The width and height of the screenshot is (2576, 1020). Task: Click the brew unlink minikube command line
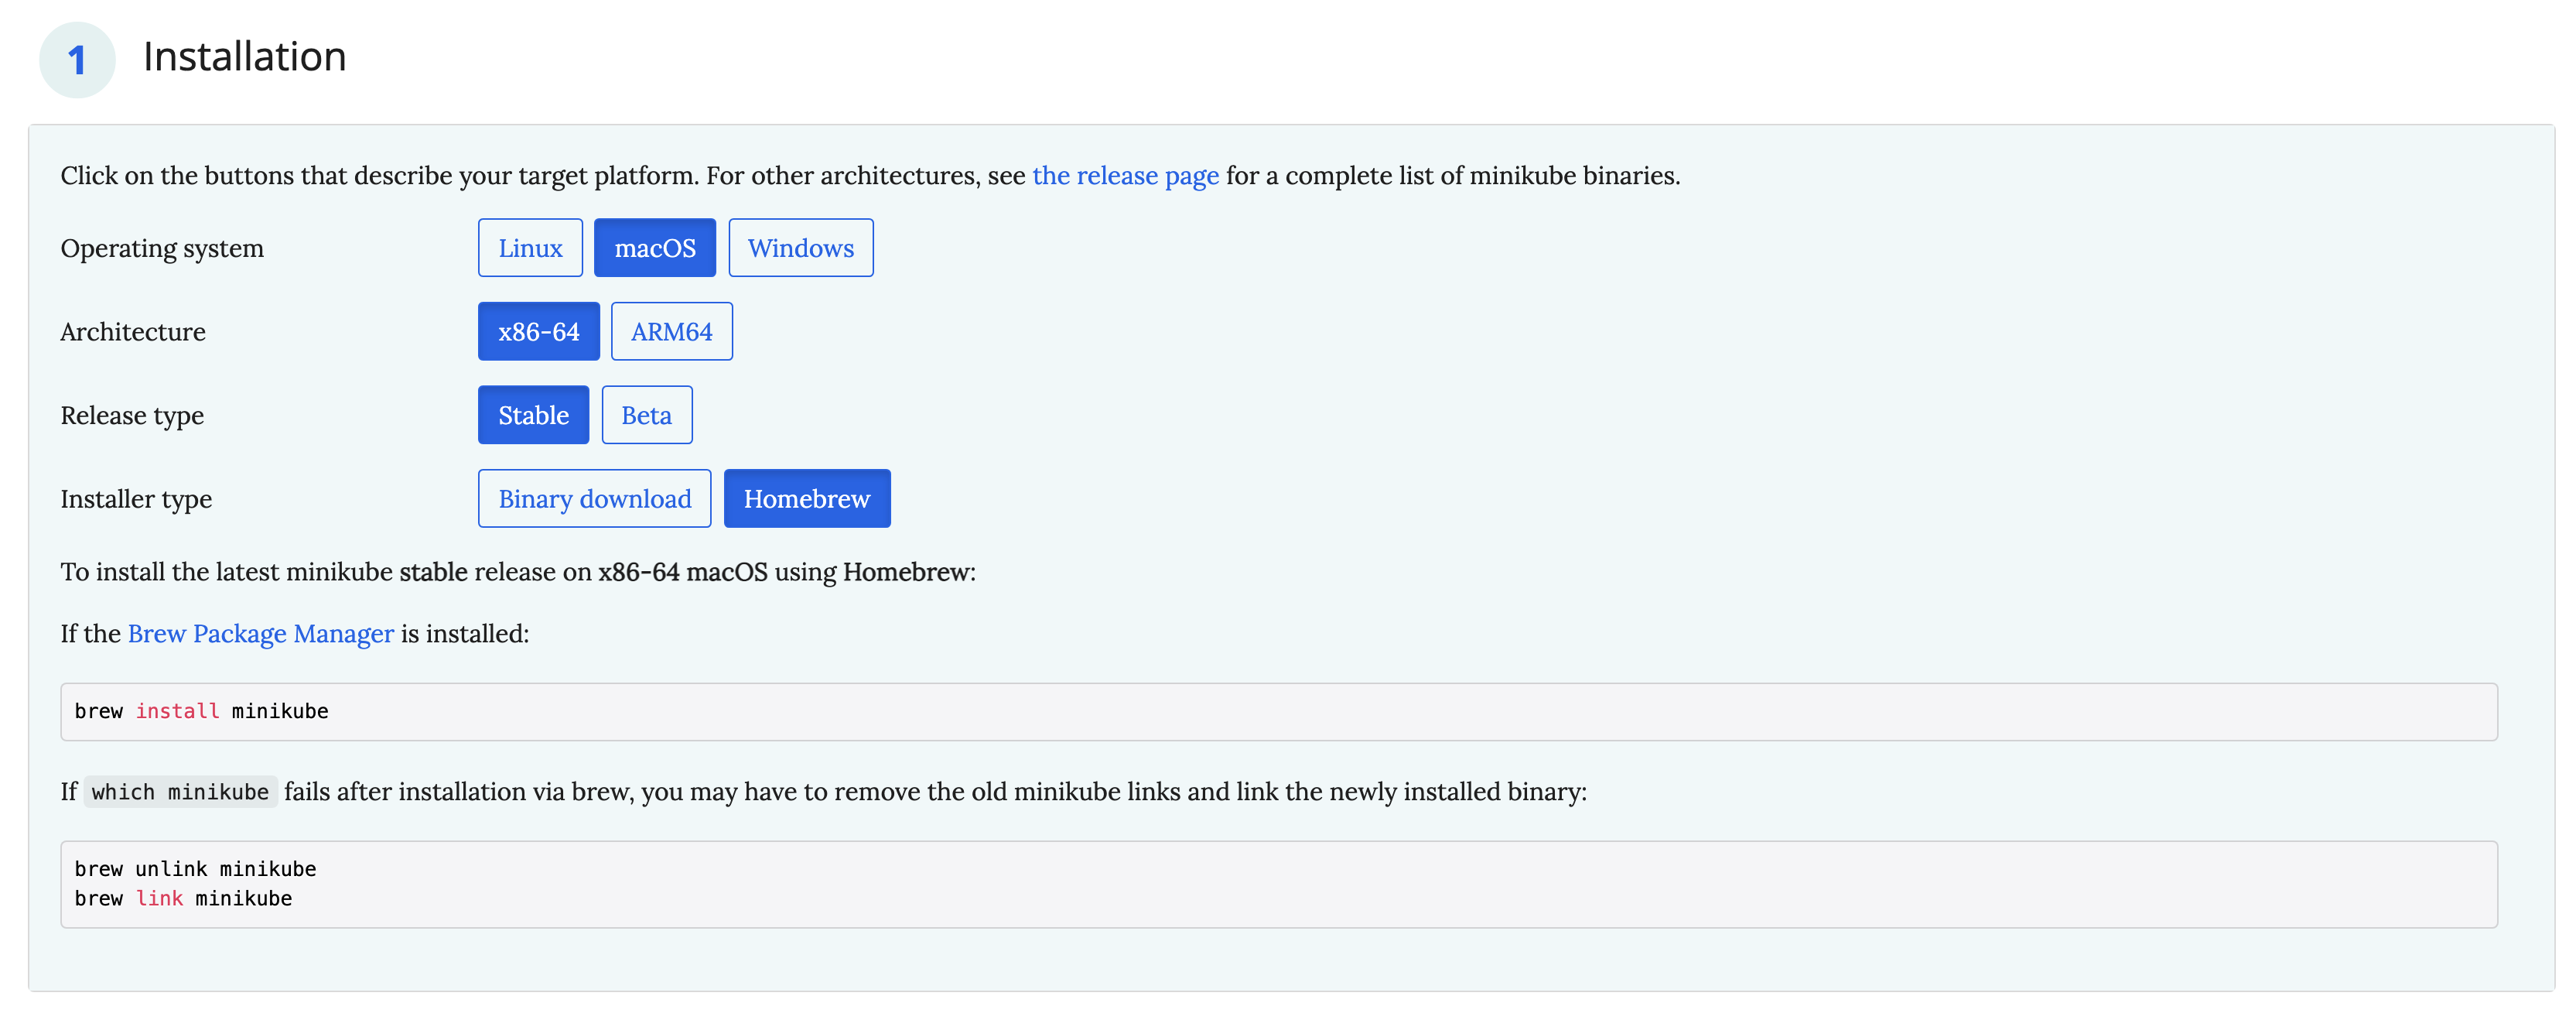(195, 868)
